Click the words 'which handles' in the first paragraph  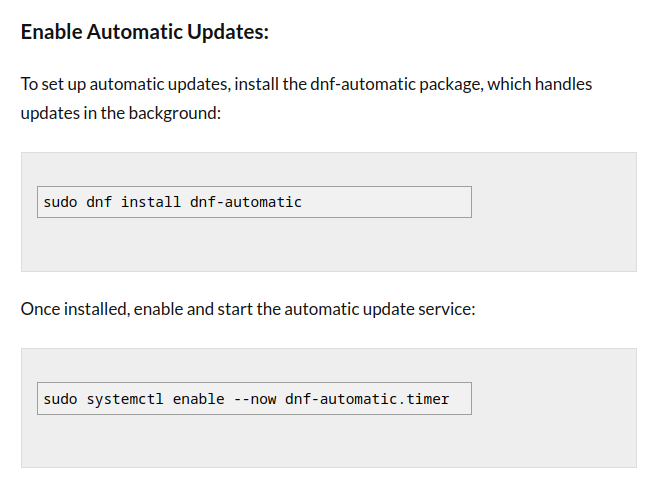tap(540, 84)
